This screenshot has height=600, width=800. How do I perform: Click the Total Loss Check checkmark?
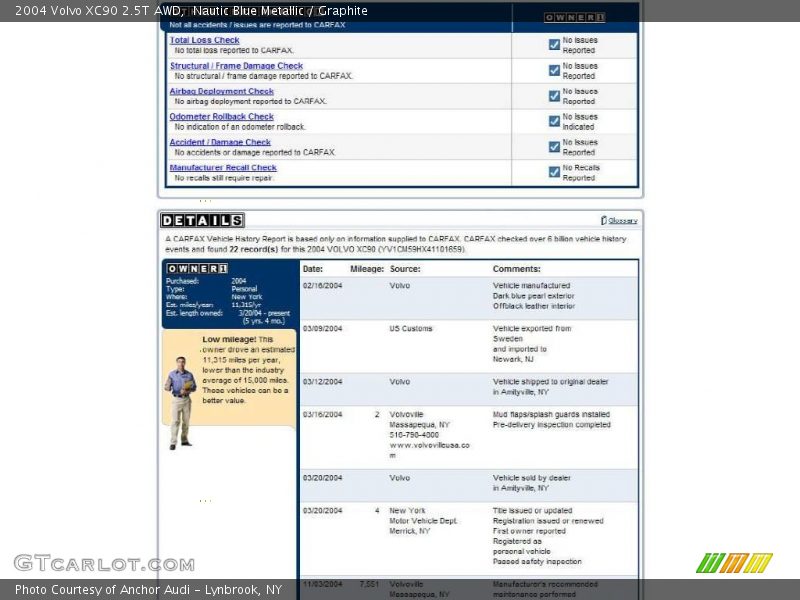[x=554, y=45]
